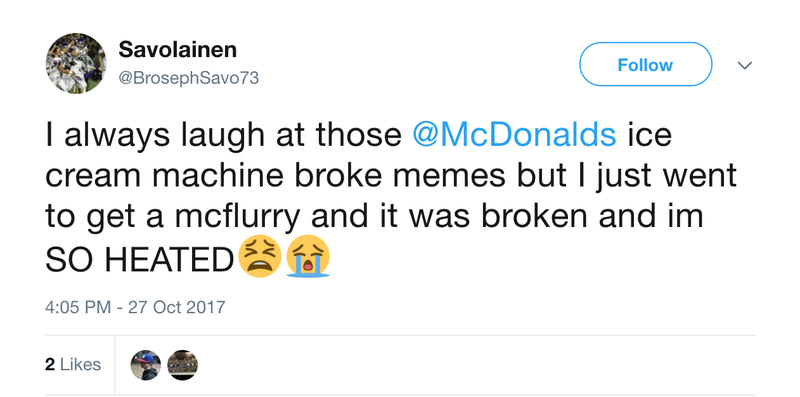Viewport: 800px width, 397px height.
Task: Open the @McDonalds mention
Action: (x=514, y=135)
